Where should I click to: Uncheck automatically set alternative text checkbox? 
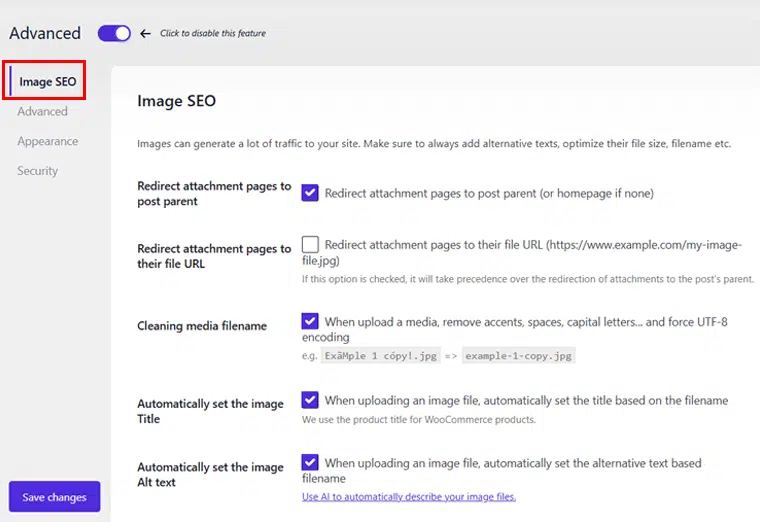click(310, 462)
